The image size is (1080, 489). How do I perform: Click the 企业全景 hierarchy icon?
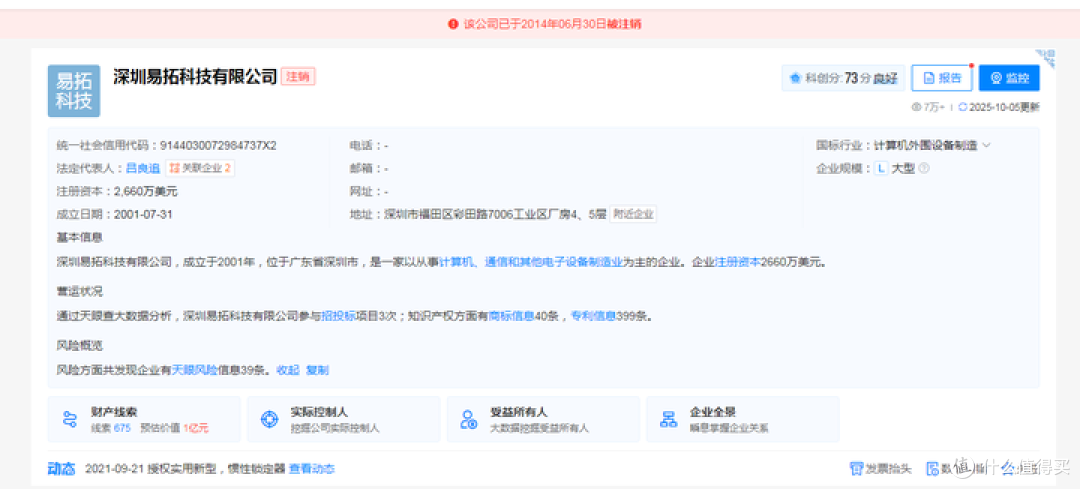669,419
